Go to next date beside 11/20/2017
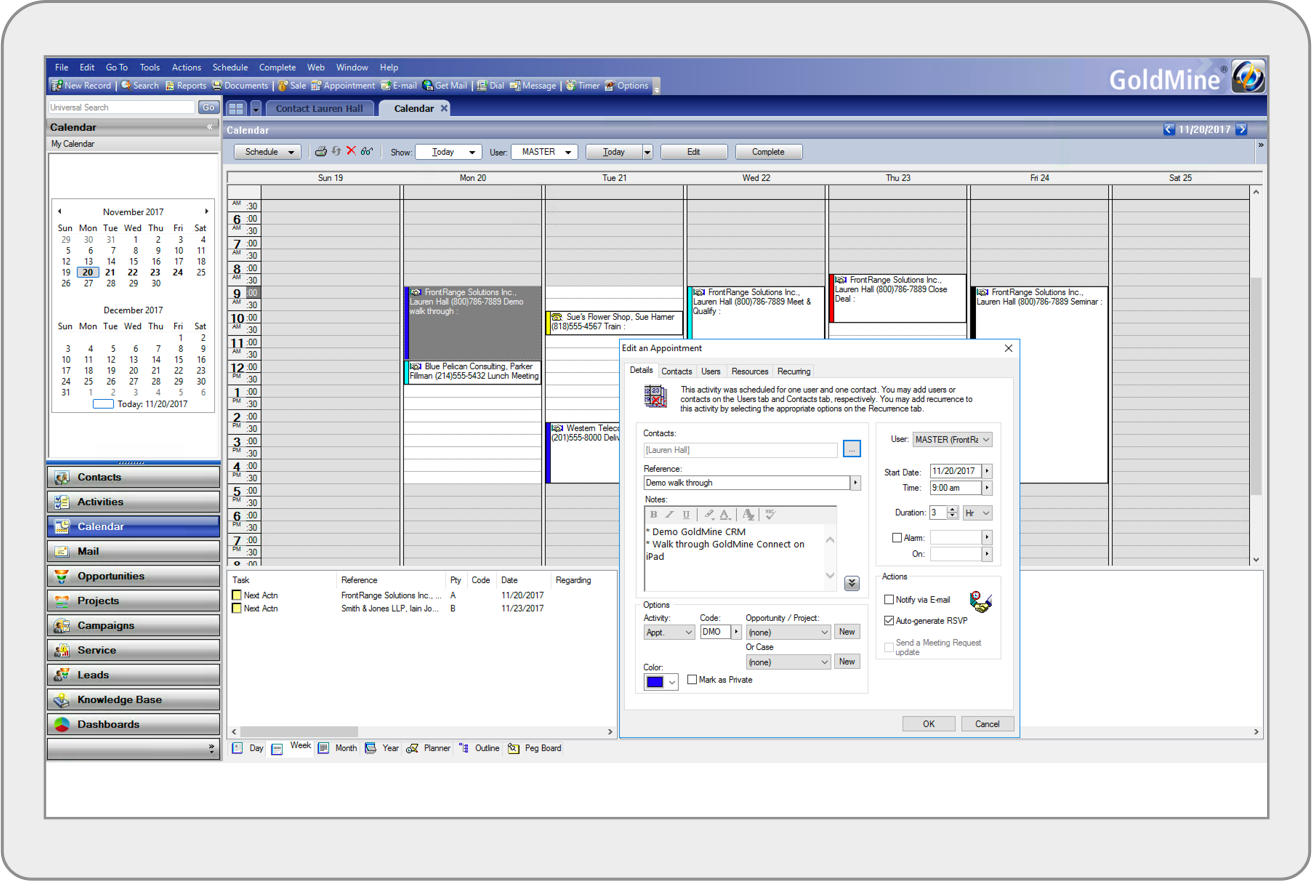The height and width of the screenshot is (881, 1312). [1242, 129]
